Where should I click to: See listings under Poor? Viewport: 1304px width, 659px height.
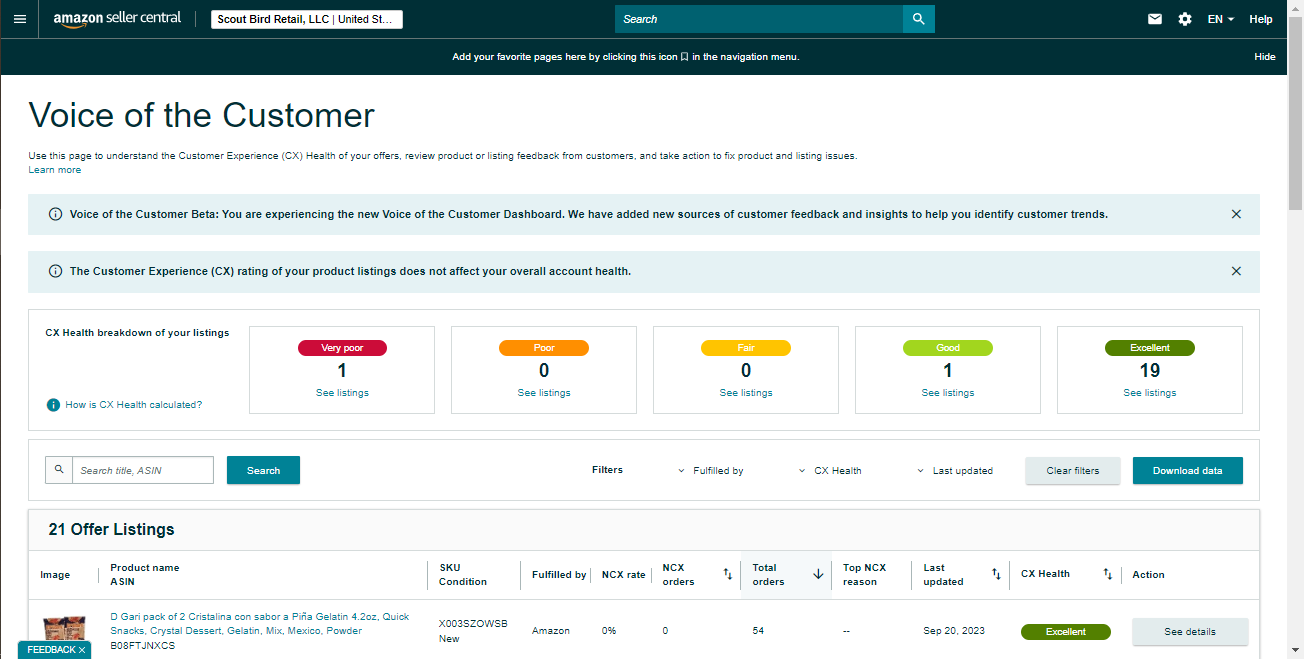pos(544,393)
